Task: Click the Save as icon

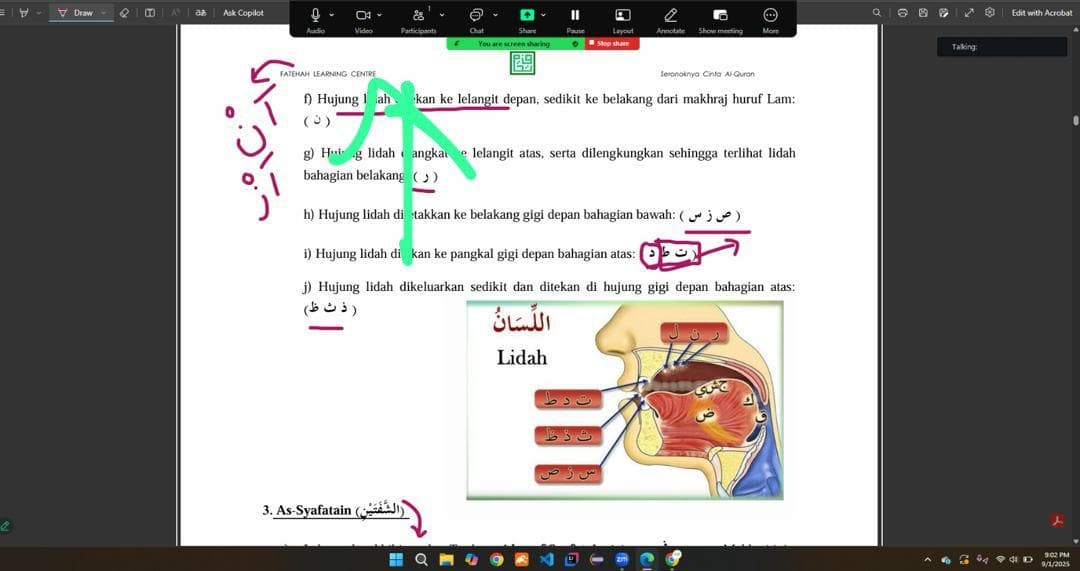Action: (944, 12)
